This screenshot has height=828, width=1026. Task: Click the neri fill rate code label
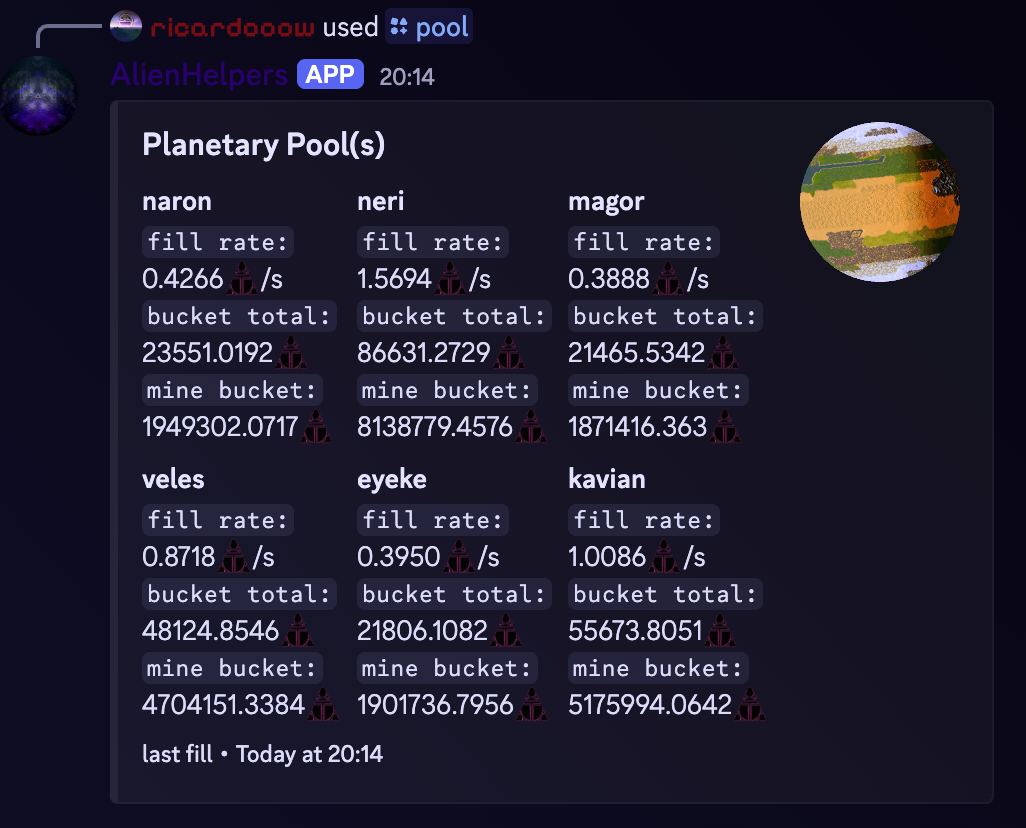click(433, 242)
